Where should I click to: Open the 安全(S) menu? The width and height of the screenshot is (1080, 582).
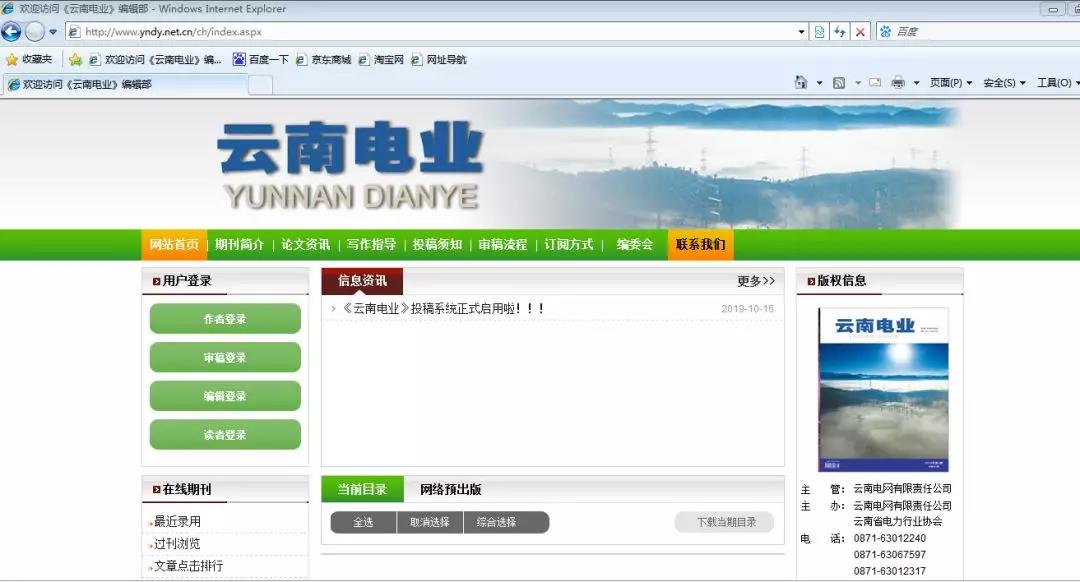pyautogui.click(x=1004, y=83)
